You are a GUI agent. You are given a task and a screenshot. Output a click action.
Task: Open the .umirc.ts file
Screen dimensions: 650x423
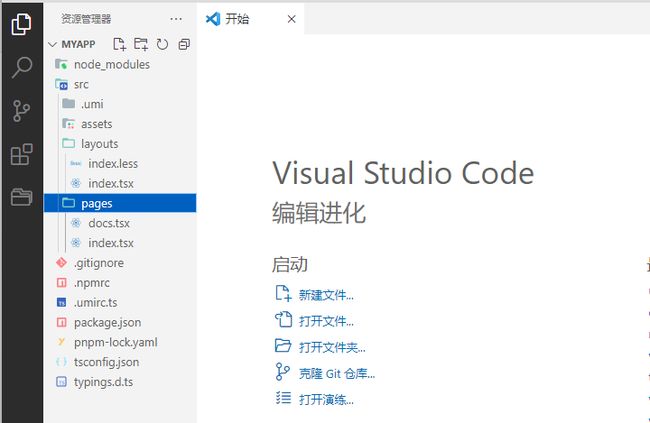click(x=120, y=303)
